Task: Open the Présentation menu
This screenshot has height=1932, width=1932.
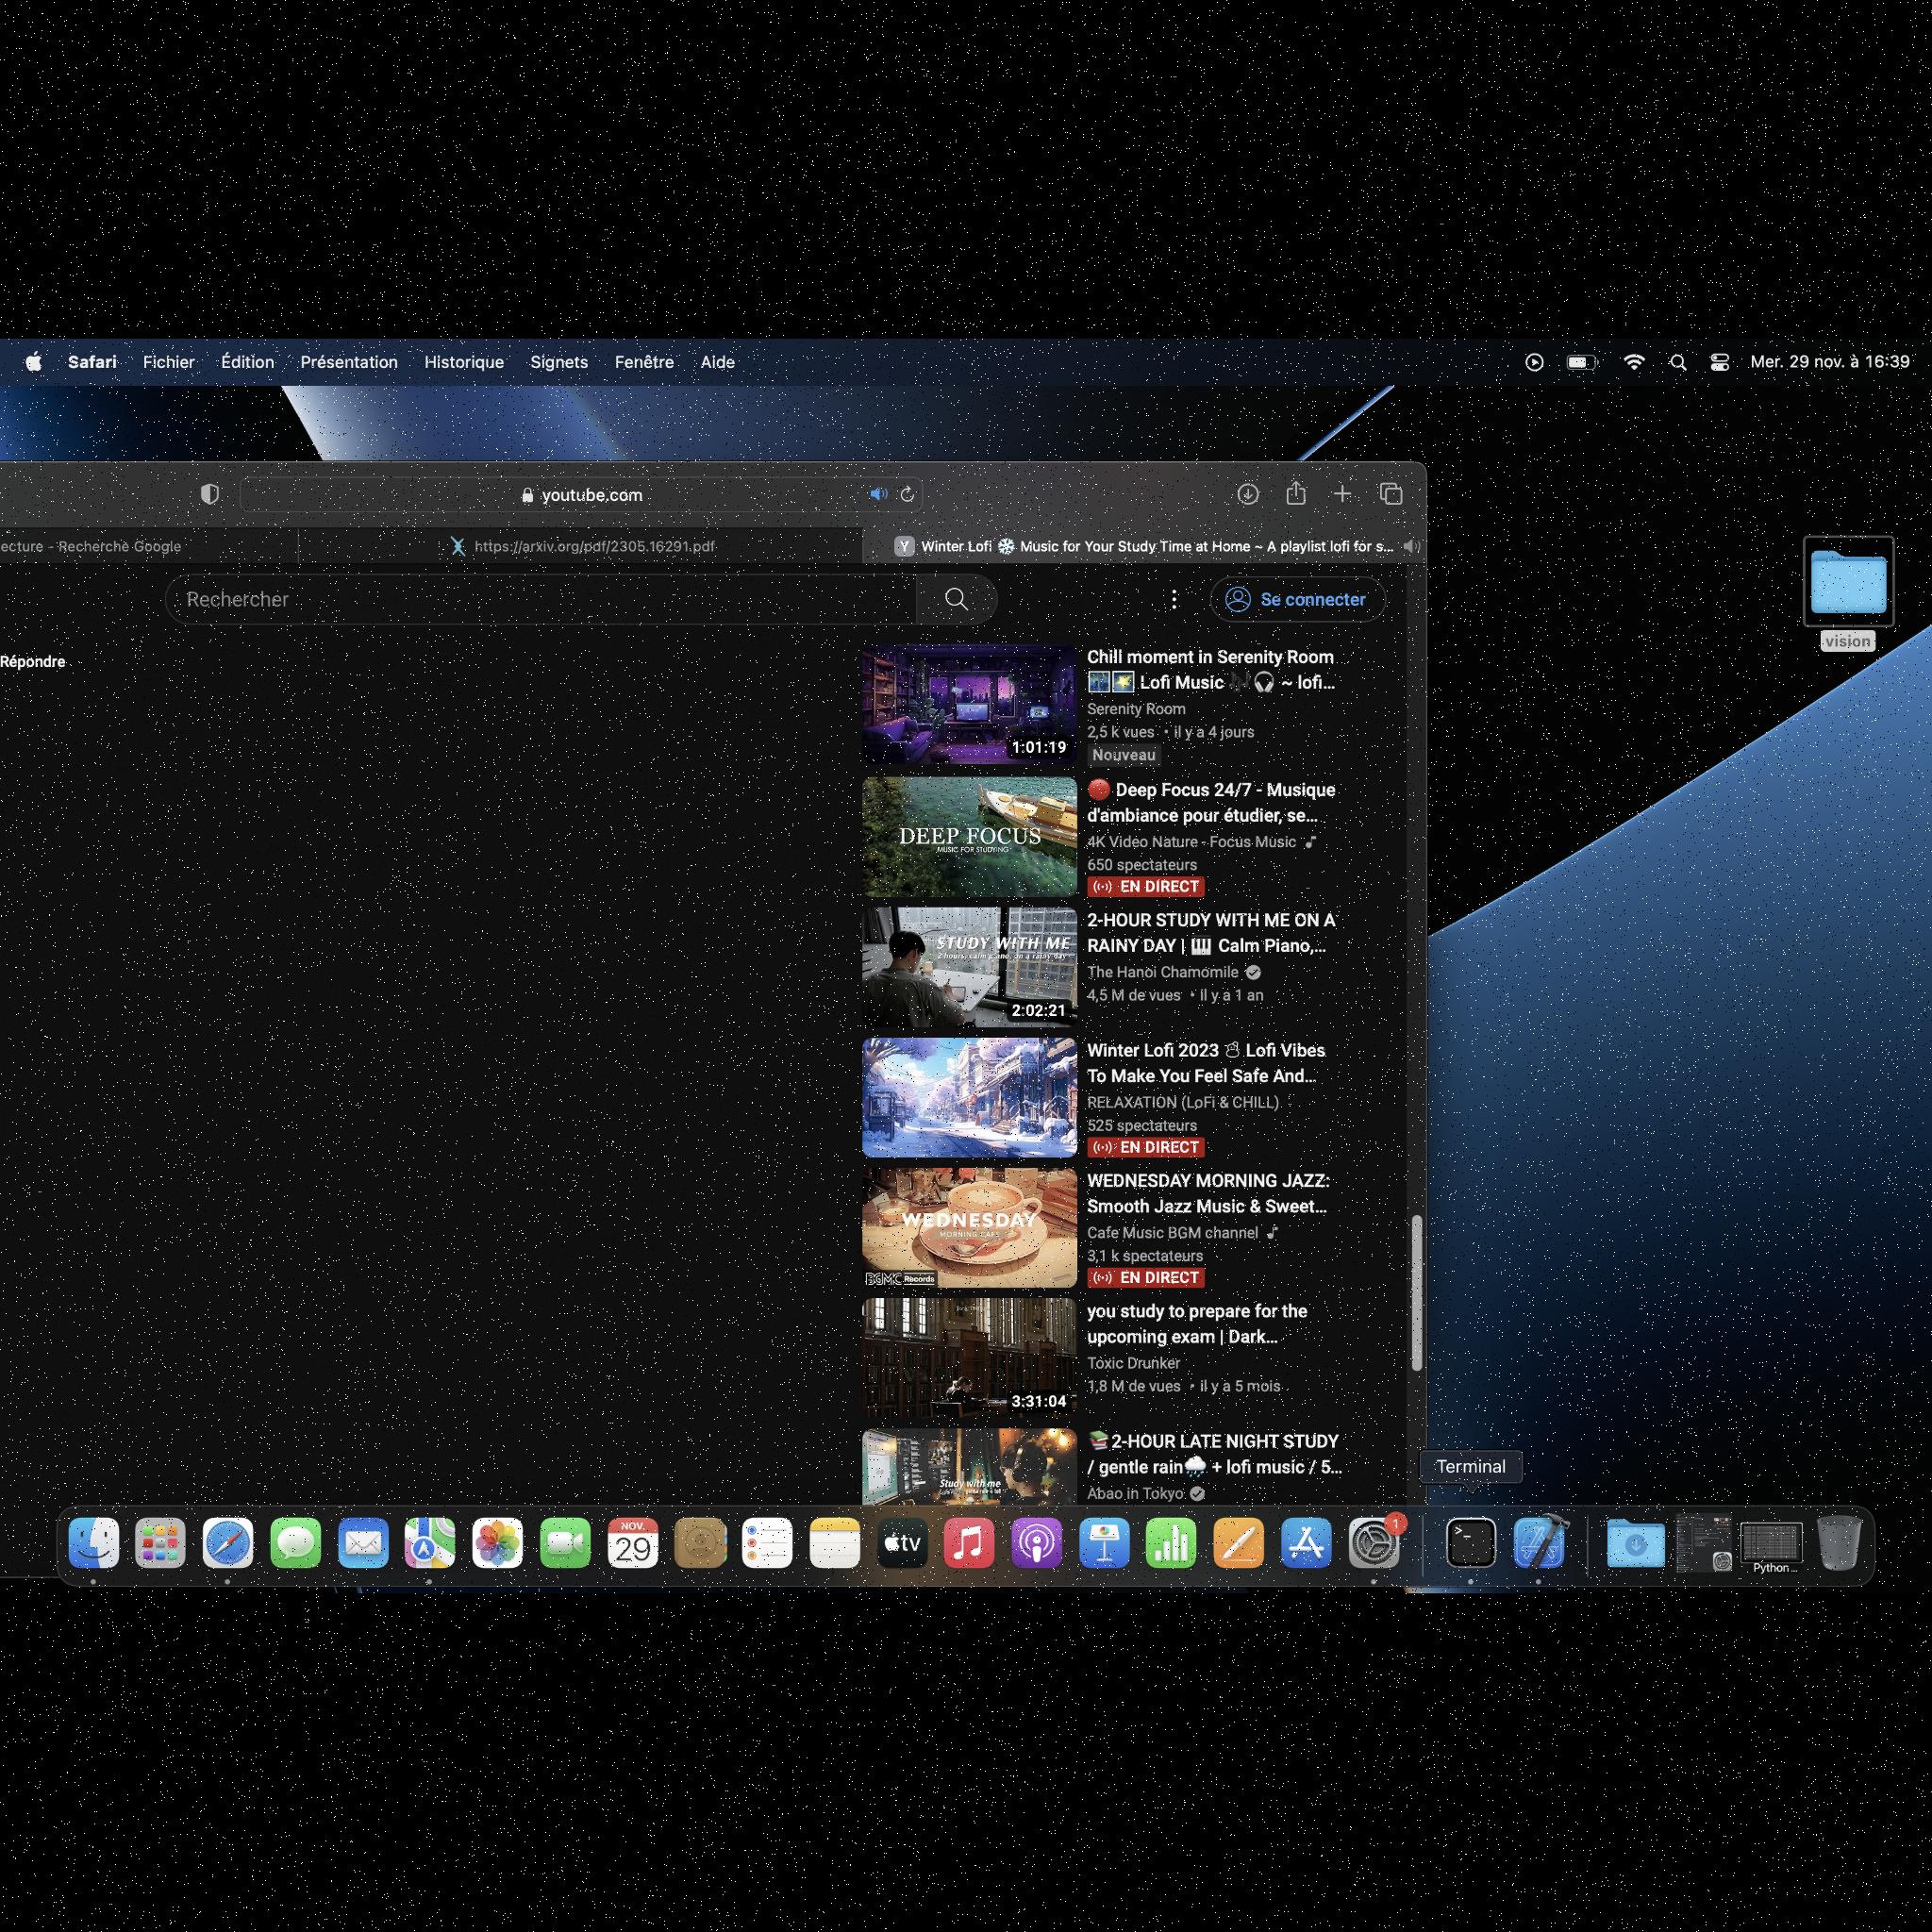Action: [348, 362]
